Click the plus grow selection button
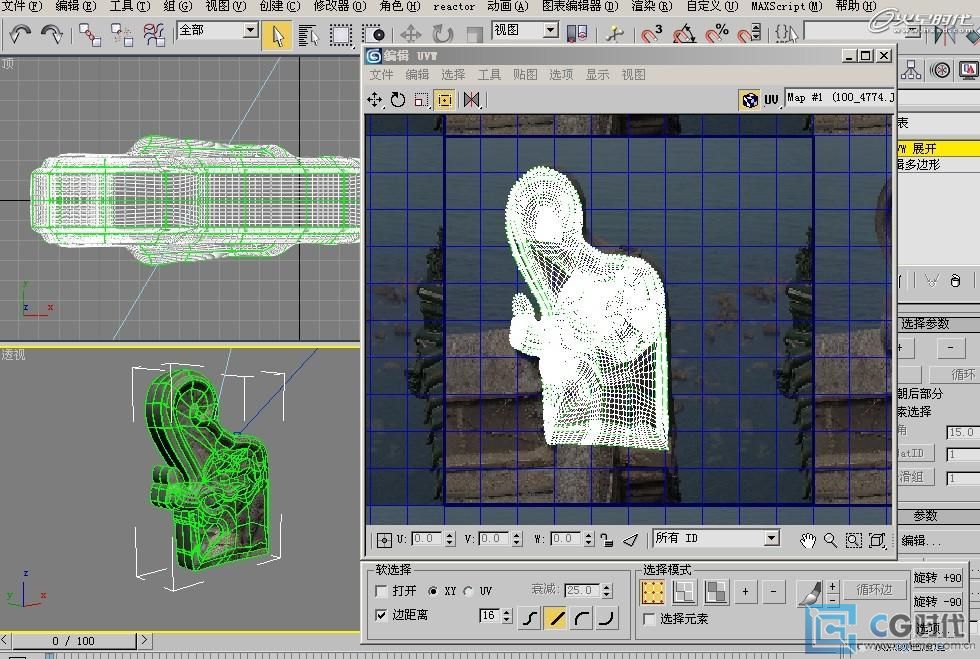This screenshot has width=980, height=659. [745, 591]
